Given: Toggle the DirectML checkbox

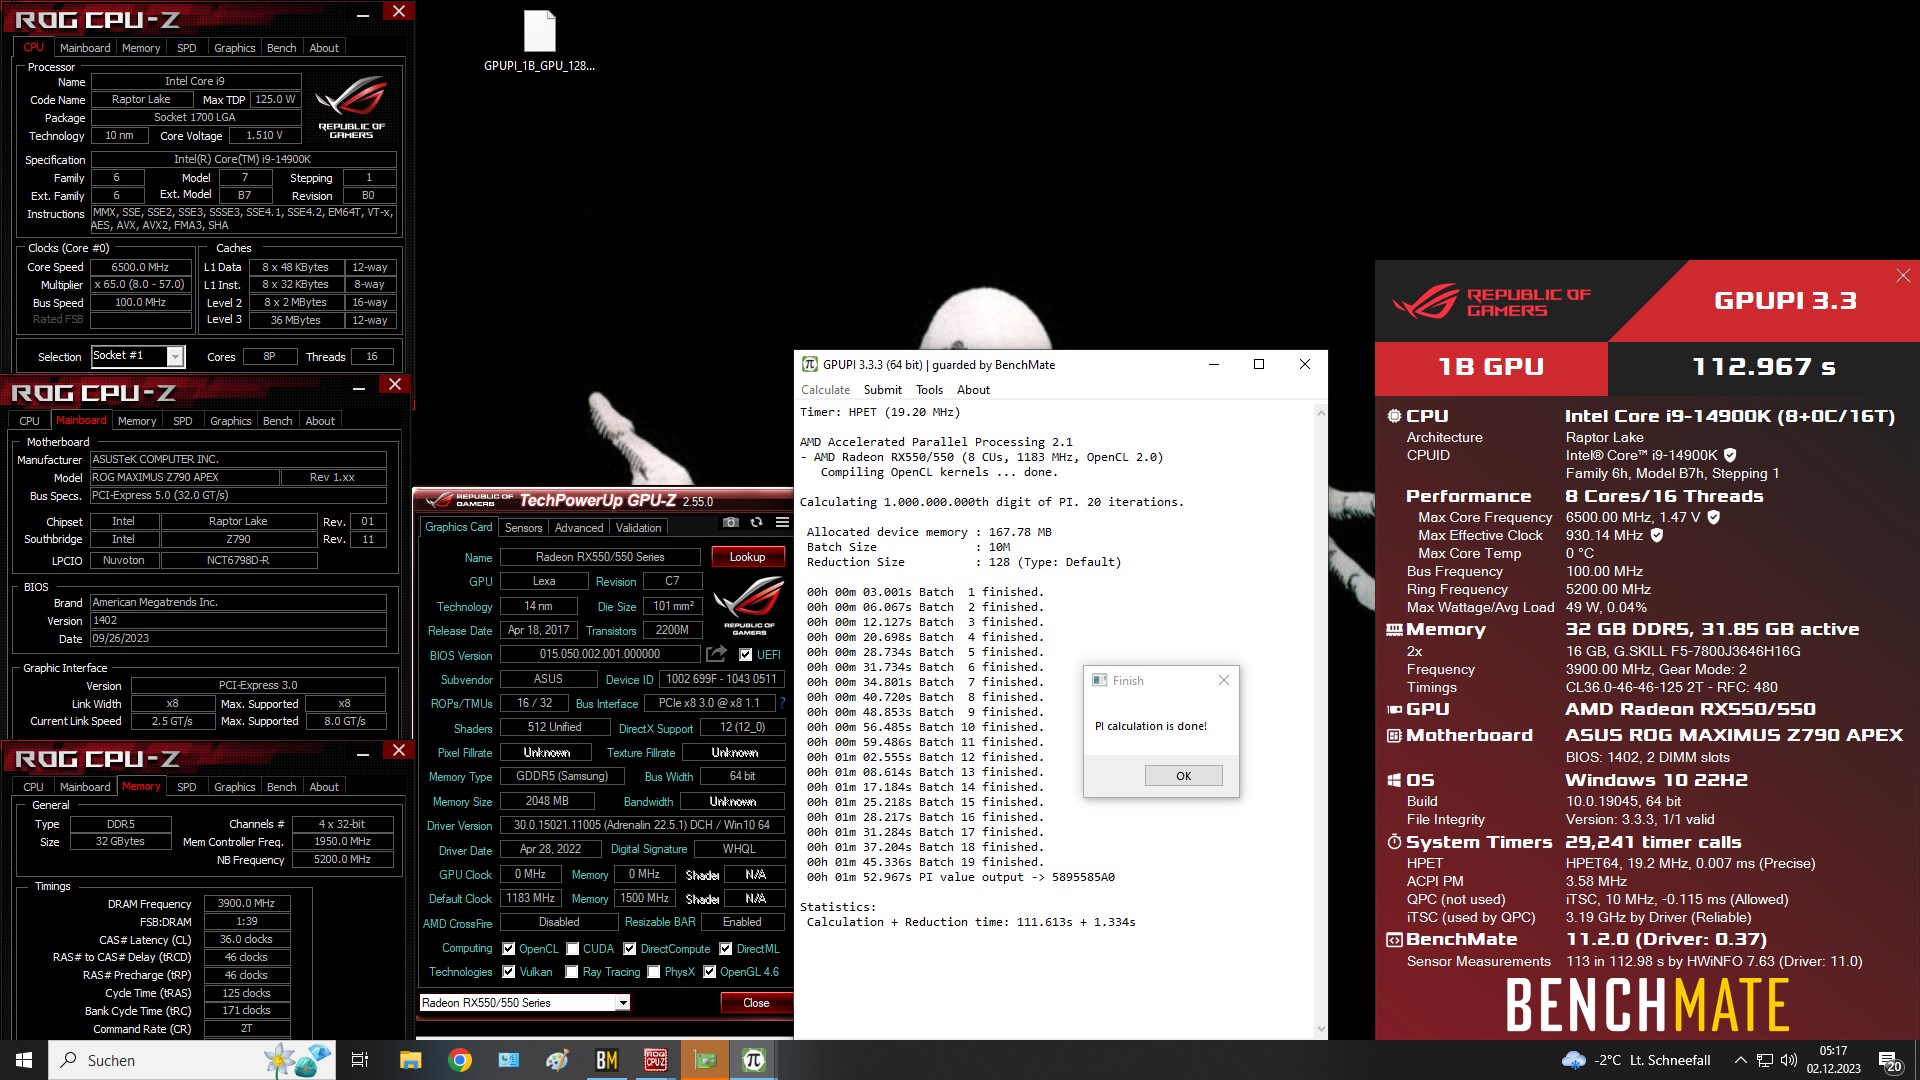Looking at the screenshot, I should point(726,949).
